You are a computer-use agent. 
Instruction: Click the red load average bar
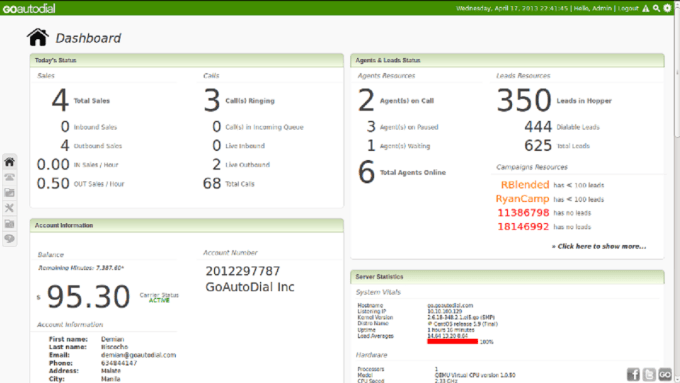point(452,342)
